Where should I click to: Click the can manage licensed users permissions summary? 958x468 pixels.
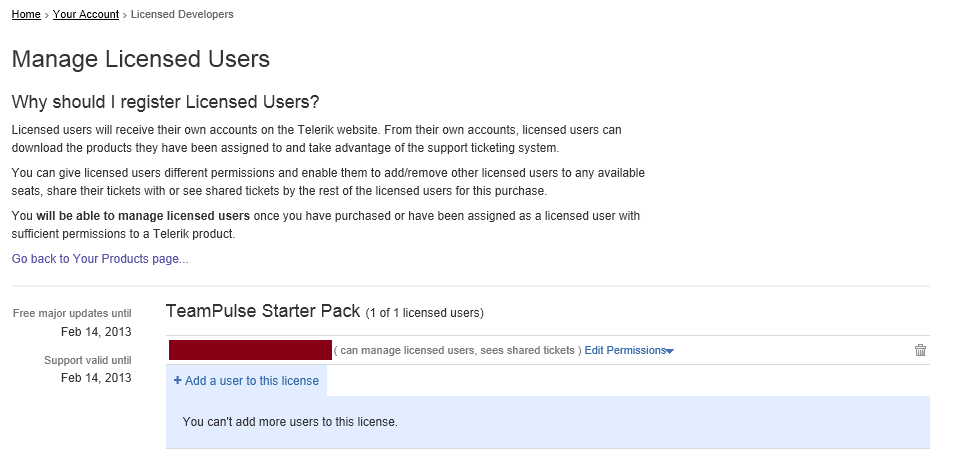458,351
